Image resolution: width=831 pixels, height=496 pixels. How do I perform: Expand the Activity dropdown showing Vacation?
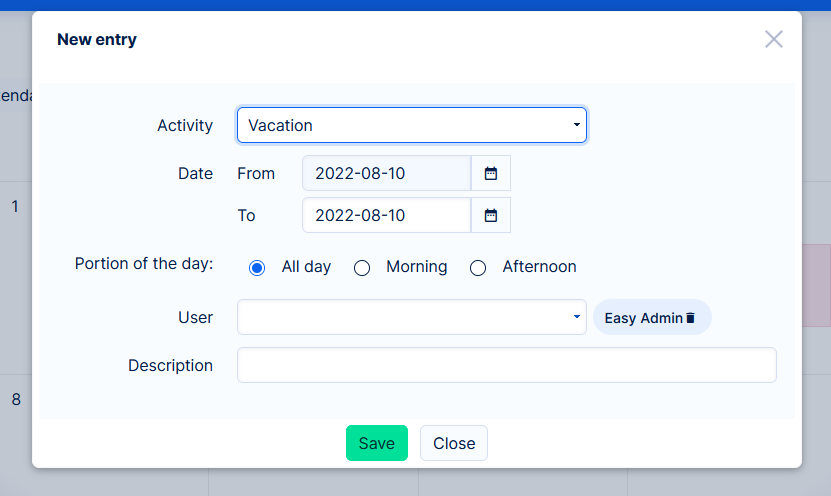click(x=411, y=125)
